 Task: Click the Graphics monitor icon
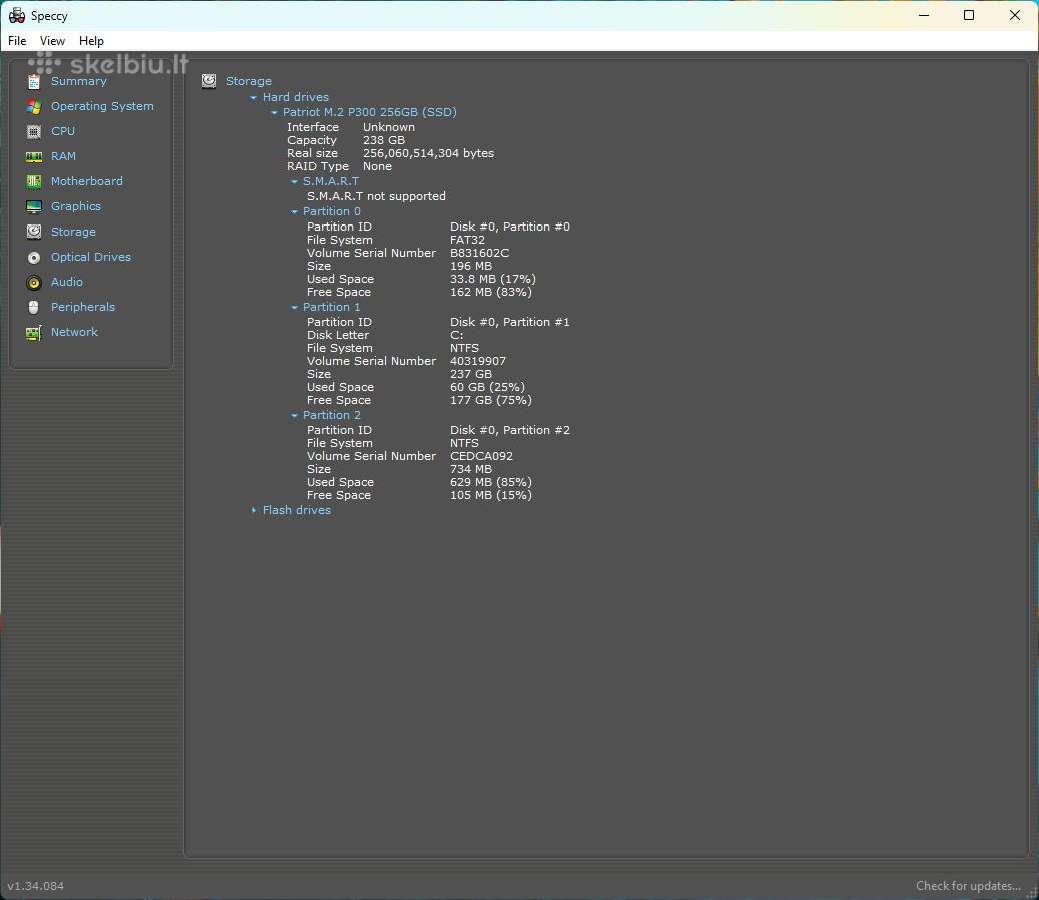tap(34, 207)
